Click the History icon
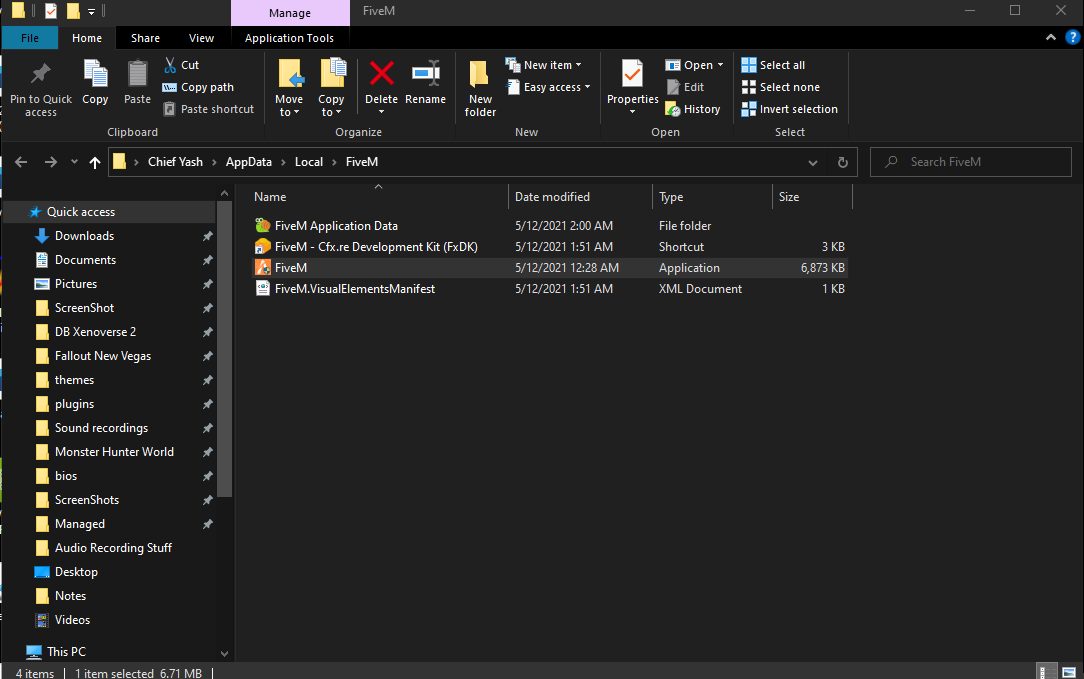1084x679 pixels. [673, 109]
